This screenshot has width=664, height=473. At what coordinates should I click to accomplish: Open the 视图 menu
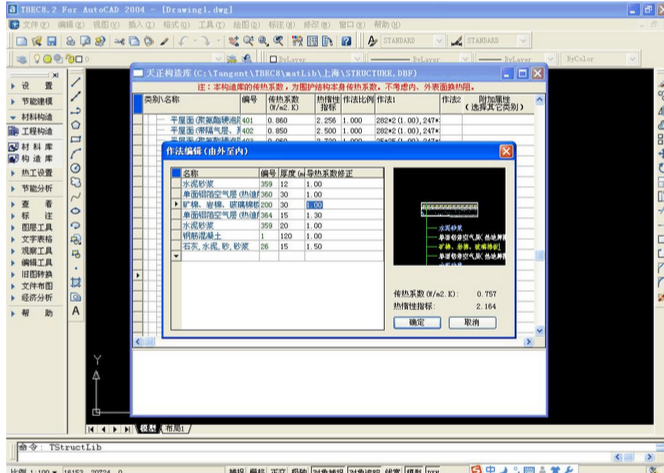[x=105, y=25]
